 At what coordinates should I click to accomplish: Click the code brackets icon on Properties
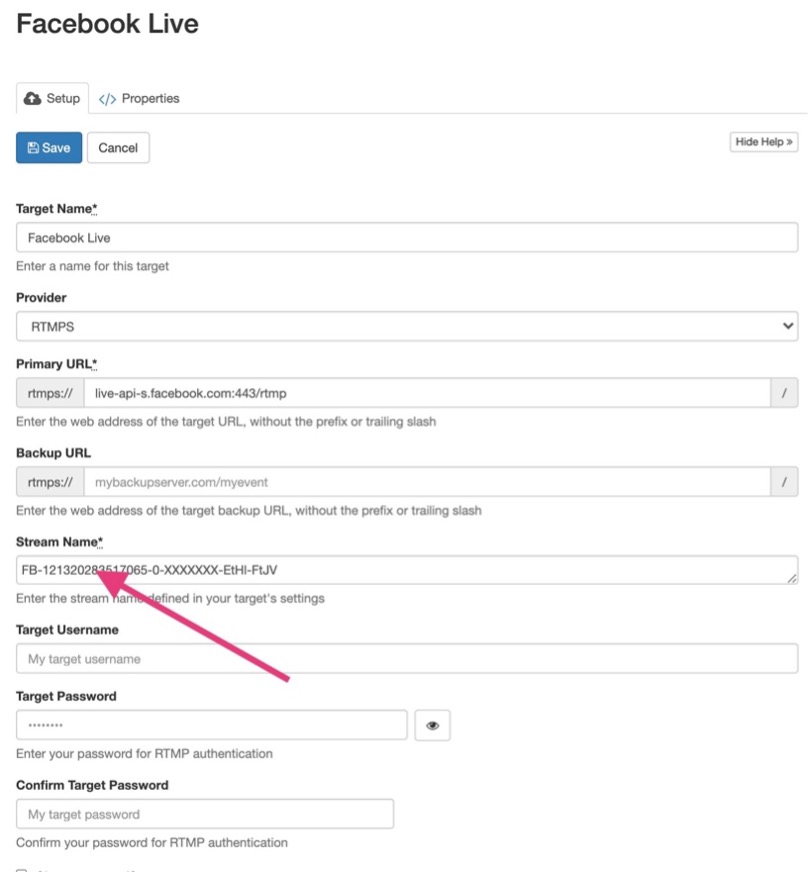(x=107, y=99)
